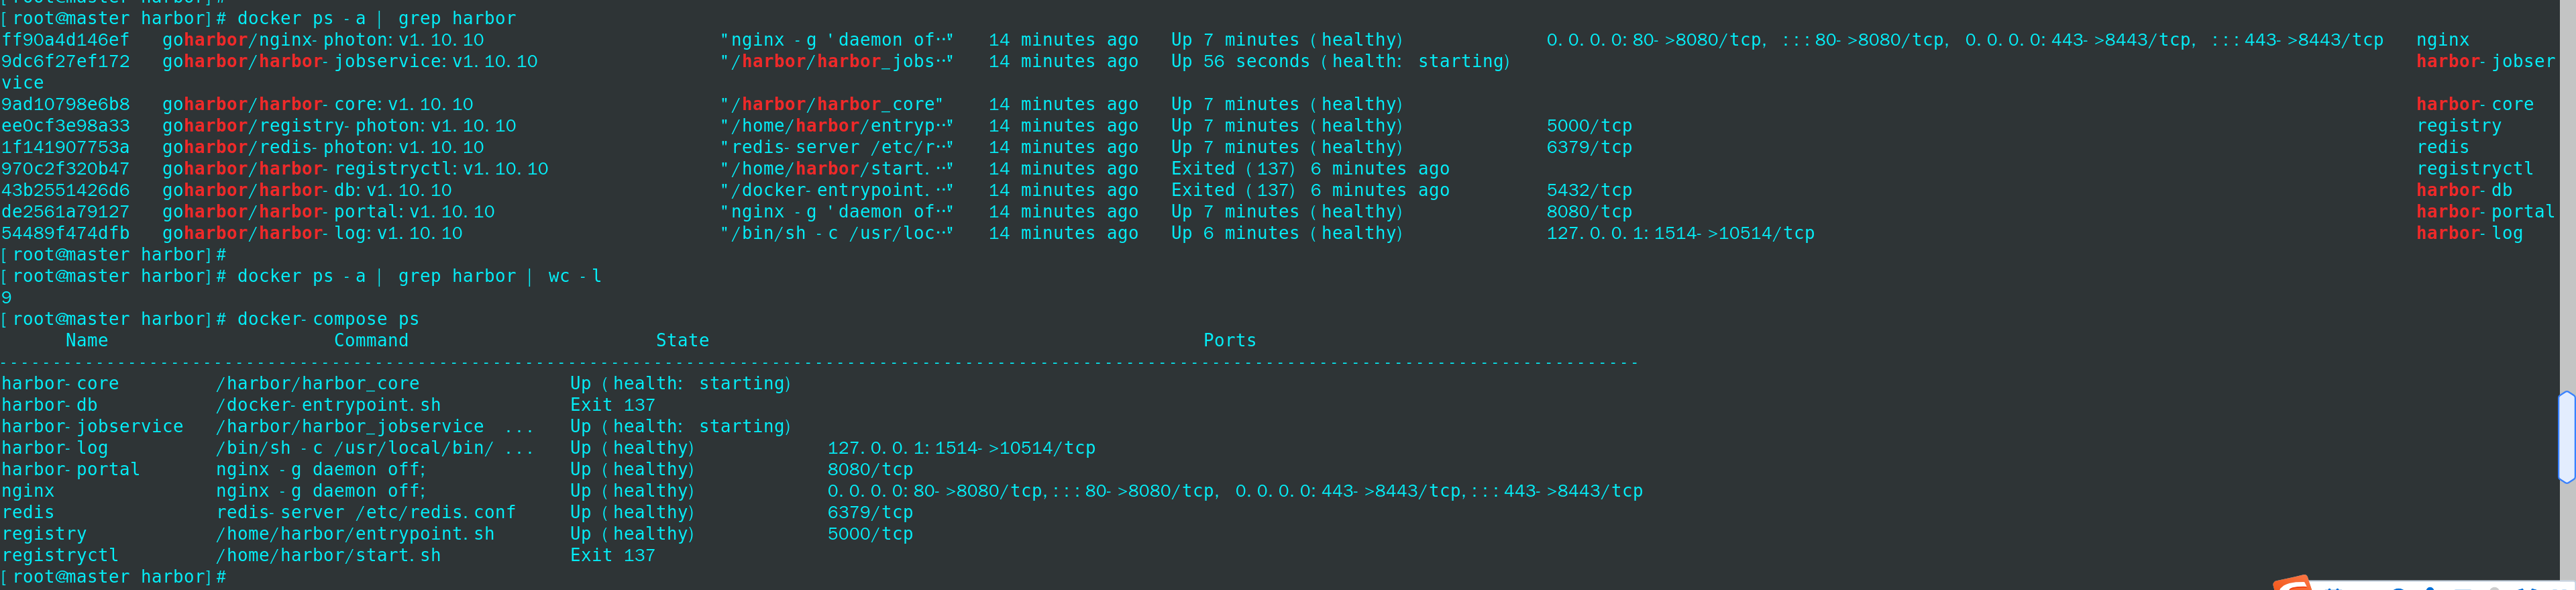Screen dimensions: 2576x590
Task: Select image name goharbor/redis-photon:v1.10.10
Action: tap(323, 147)
